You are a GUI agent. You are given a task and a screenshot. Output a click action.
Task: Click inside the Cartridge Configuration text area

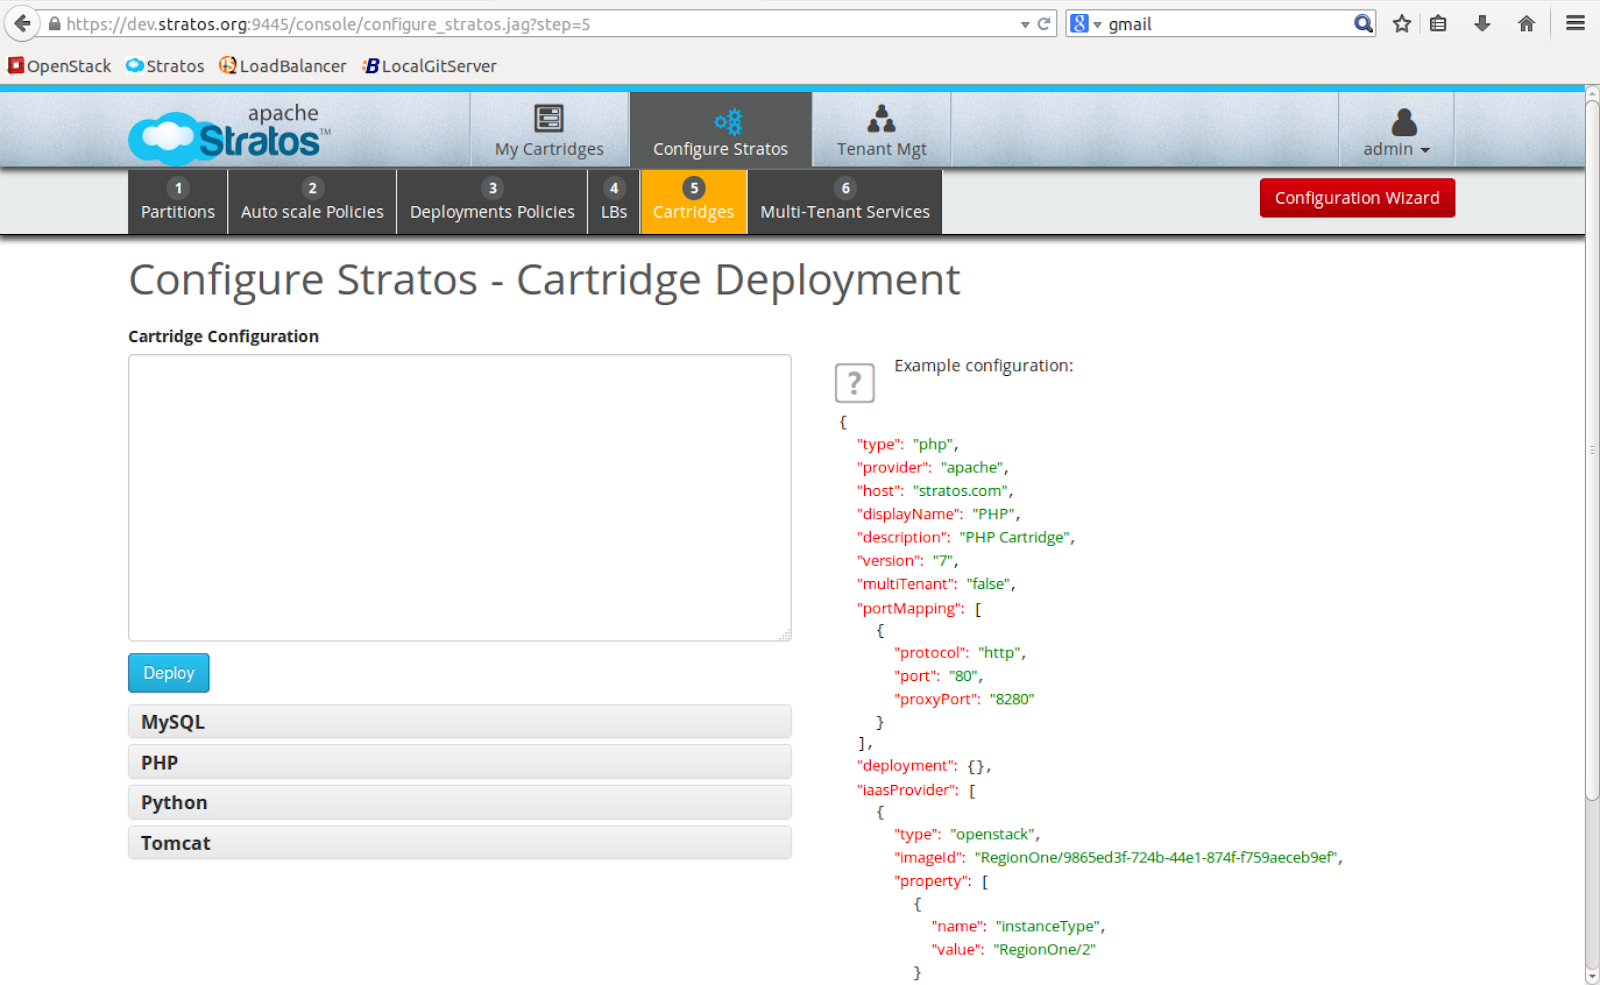[x=460, y=497]
